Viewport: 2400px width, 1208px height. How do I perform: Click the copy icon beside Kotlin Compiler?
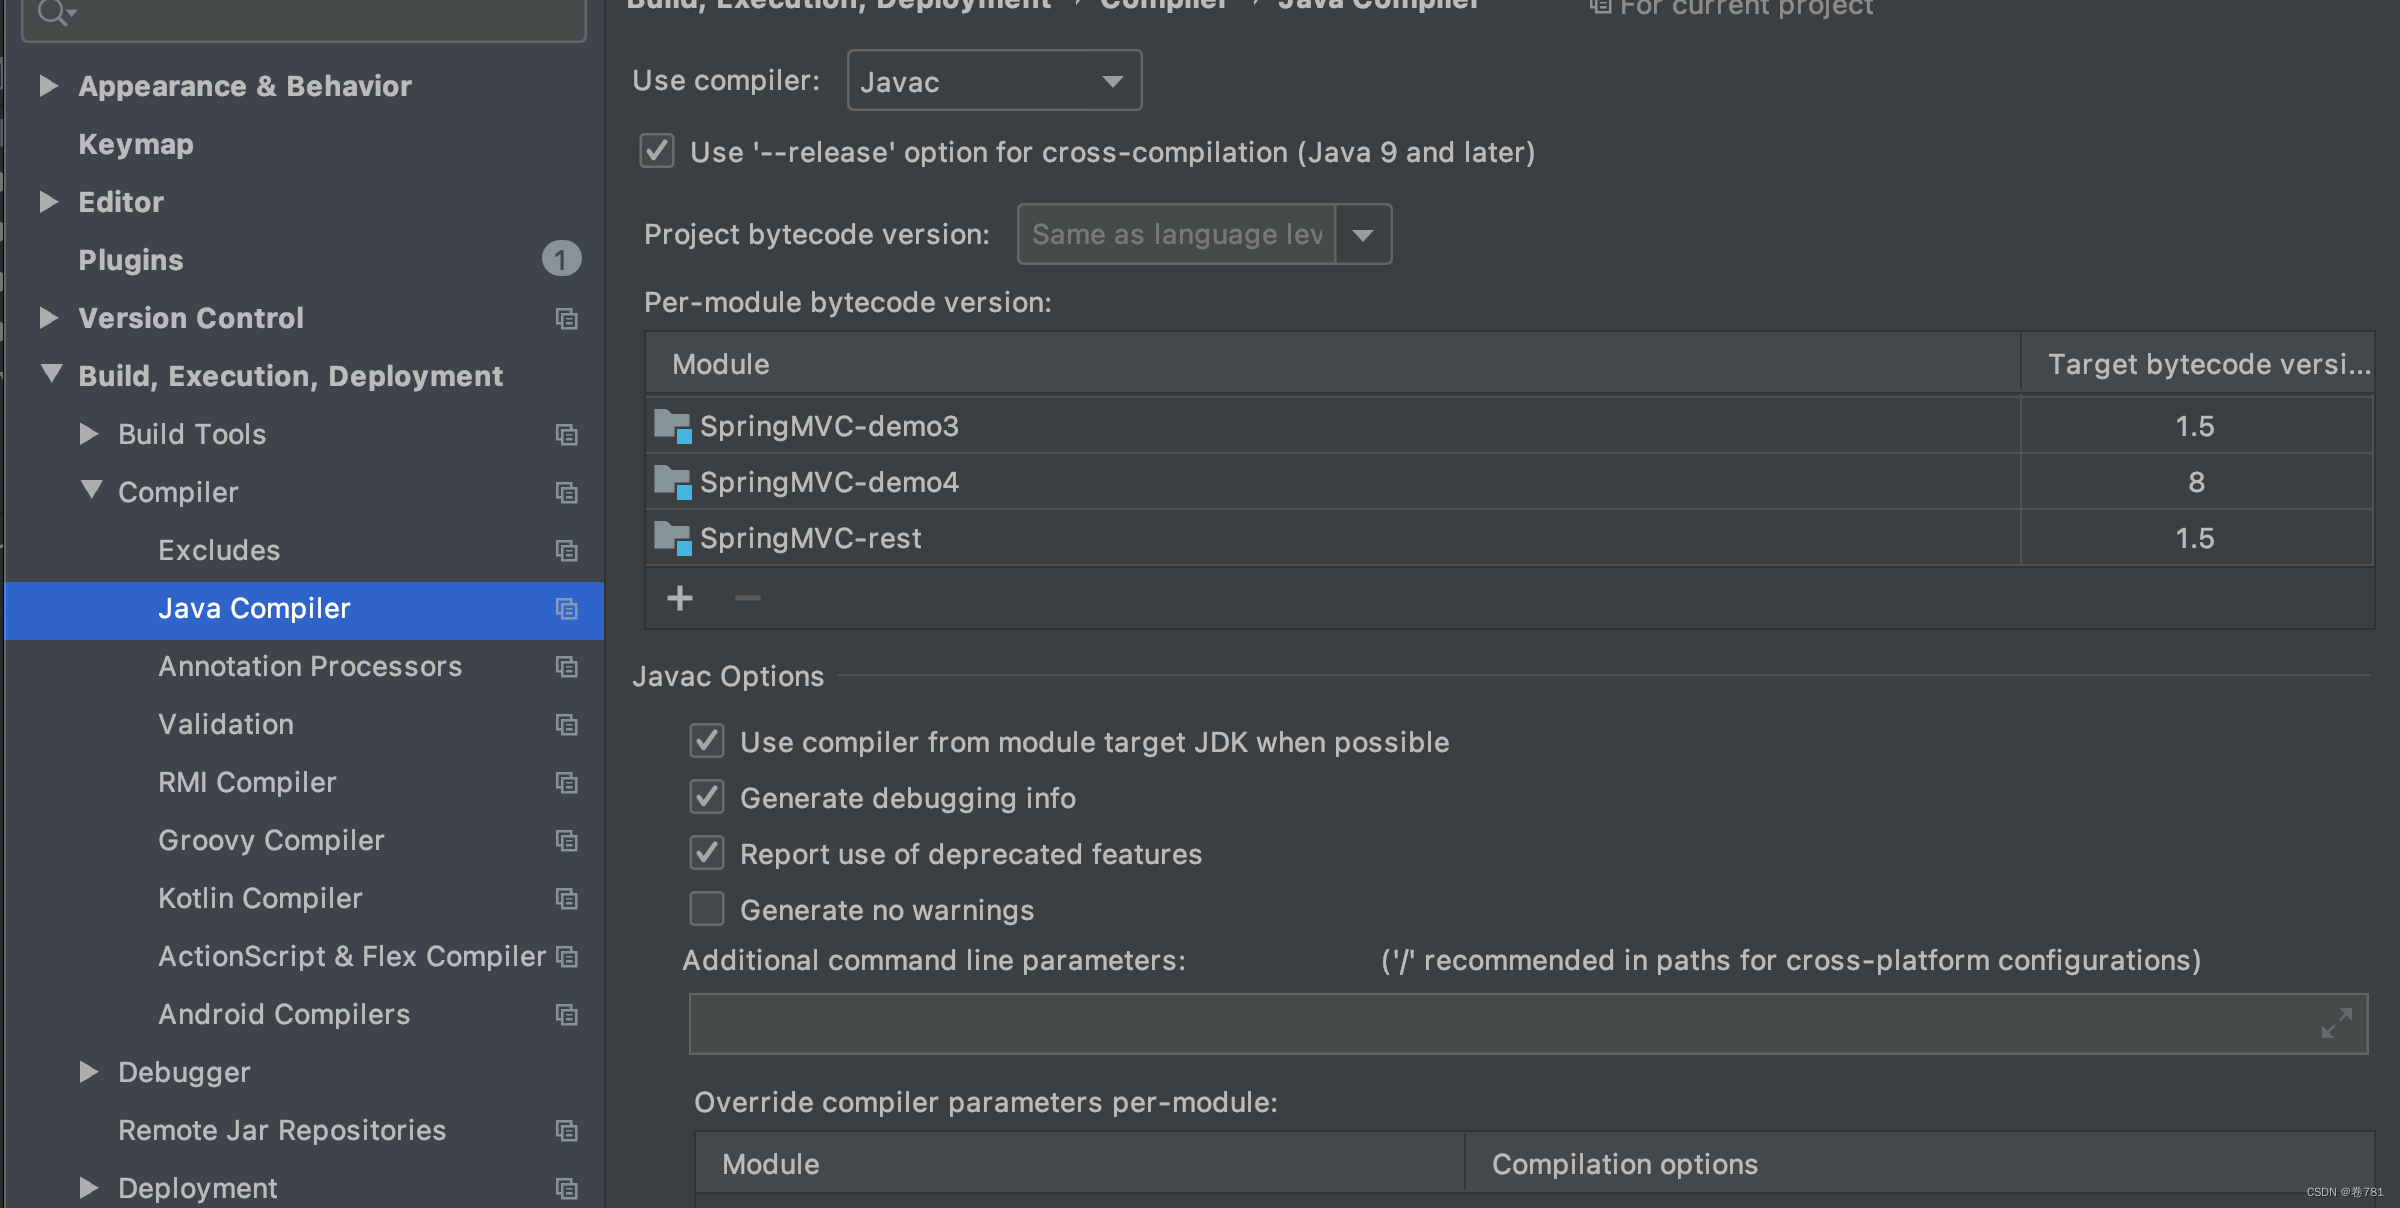click(567, 898)
